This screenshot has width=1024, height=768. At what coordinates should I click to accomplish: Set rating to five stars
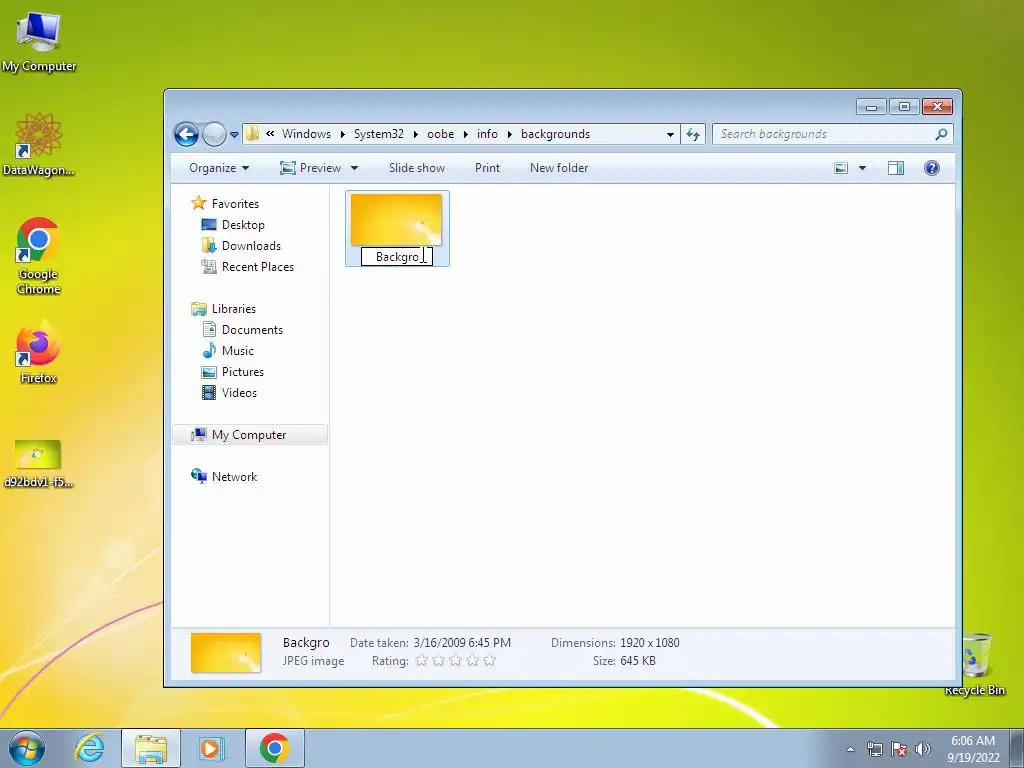pyautogui.click(x=489, y=661)
